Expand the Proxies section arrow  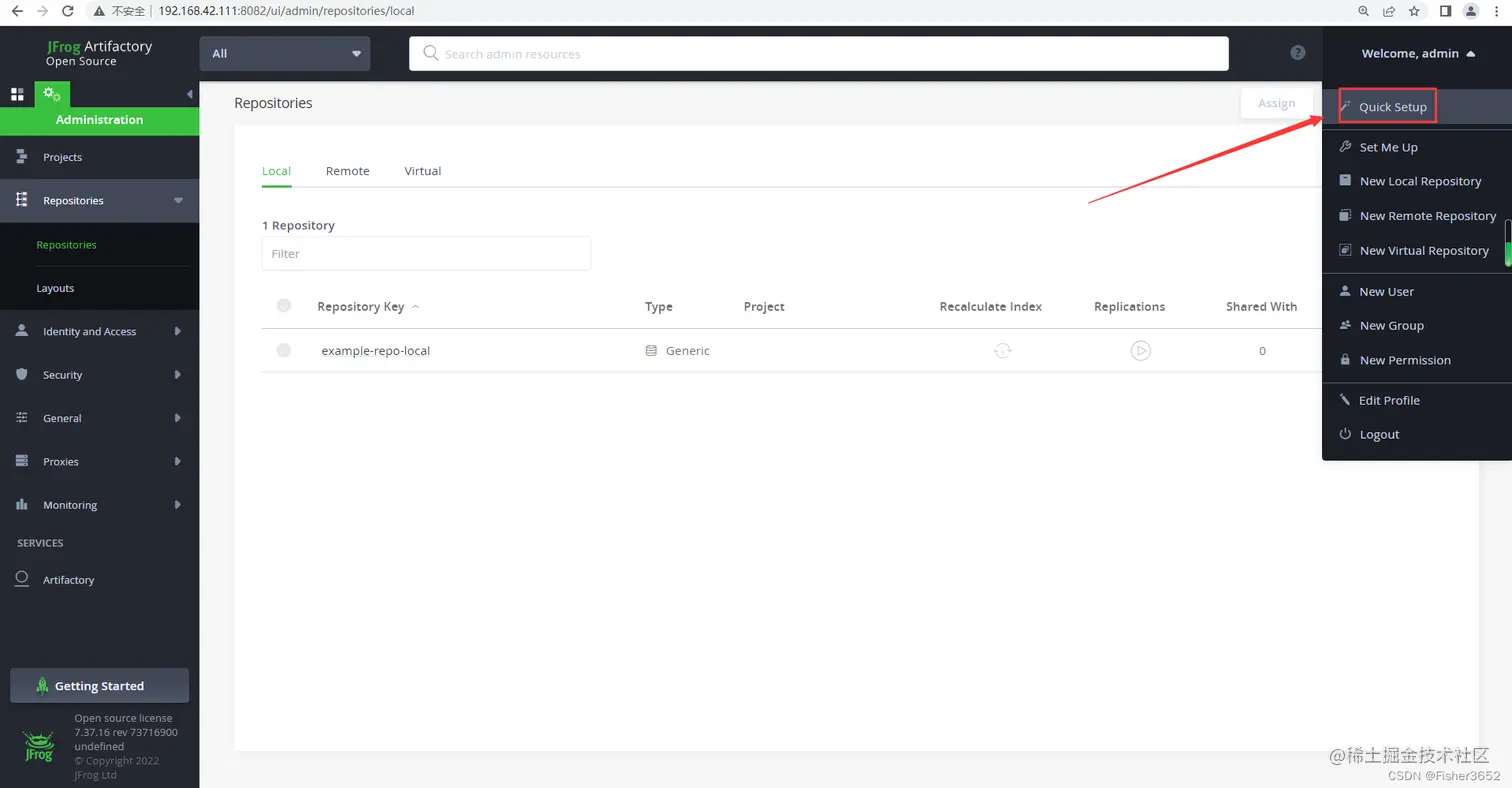pos(178,461)
